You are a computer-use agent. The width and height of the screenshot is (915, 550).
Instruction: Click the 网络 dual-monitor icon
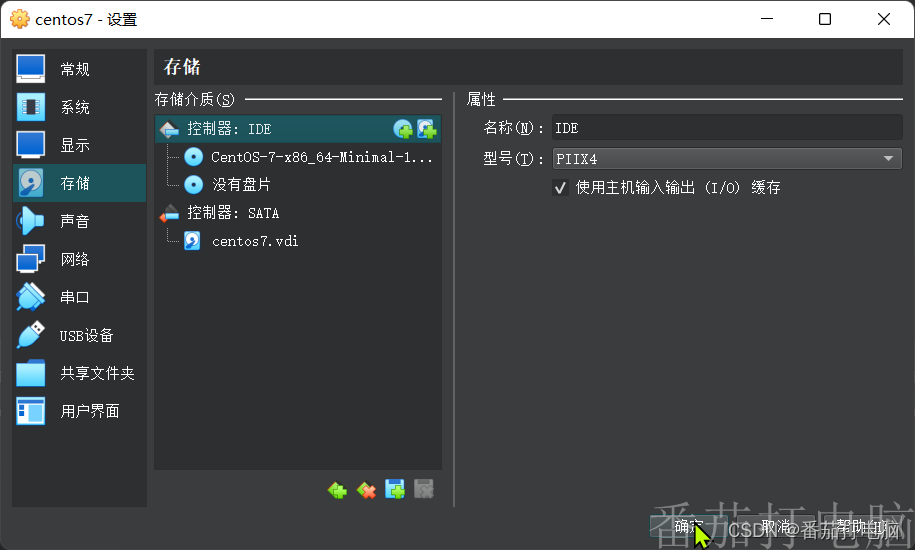pos(31,259)
